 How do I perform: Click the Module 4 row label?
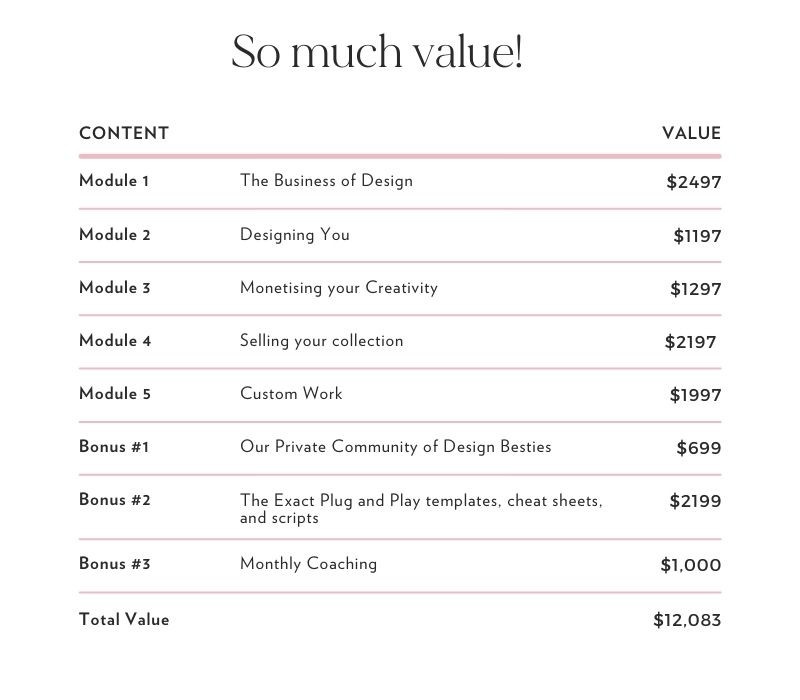coord(115,341)
